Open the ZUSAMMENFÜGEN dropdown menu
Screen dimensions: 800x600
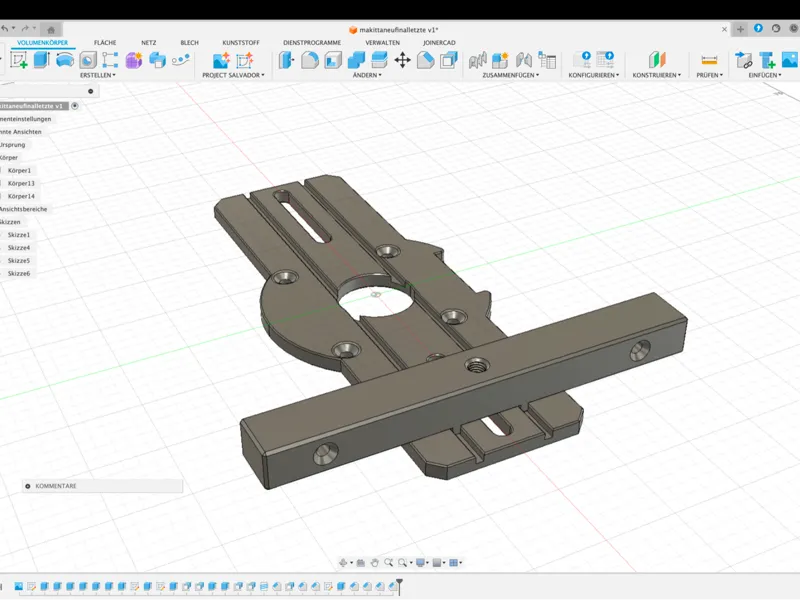pos(511,75)
